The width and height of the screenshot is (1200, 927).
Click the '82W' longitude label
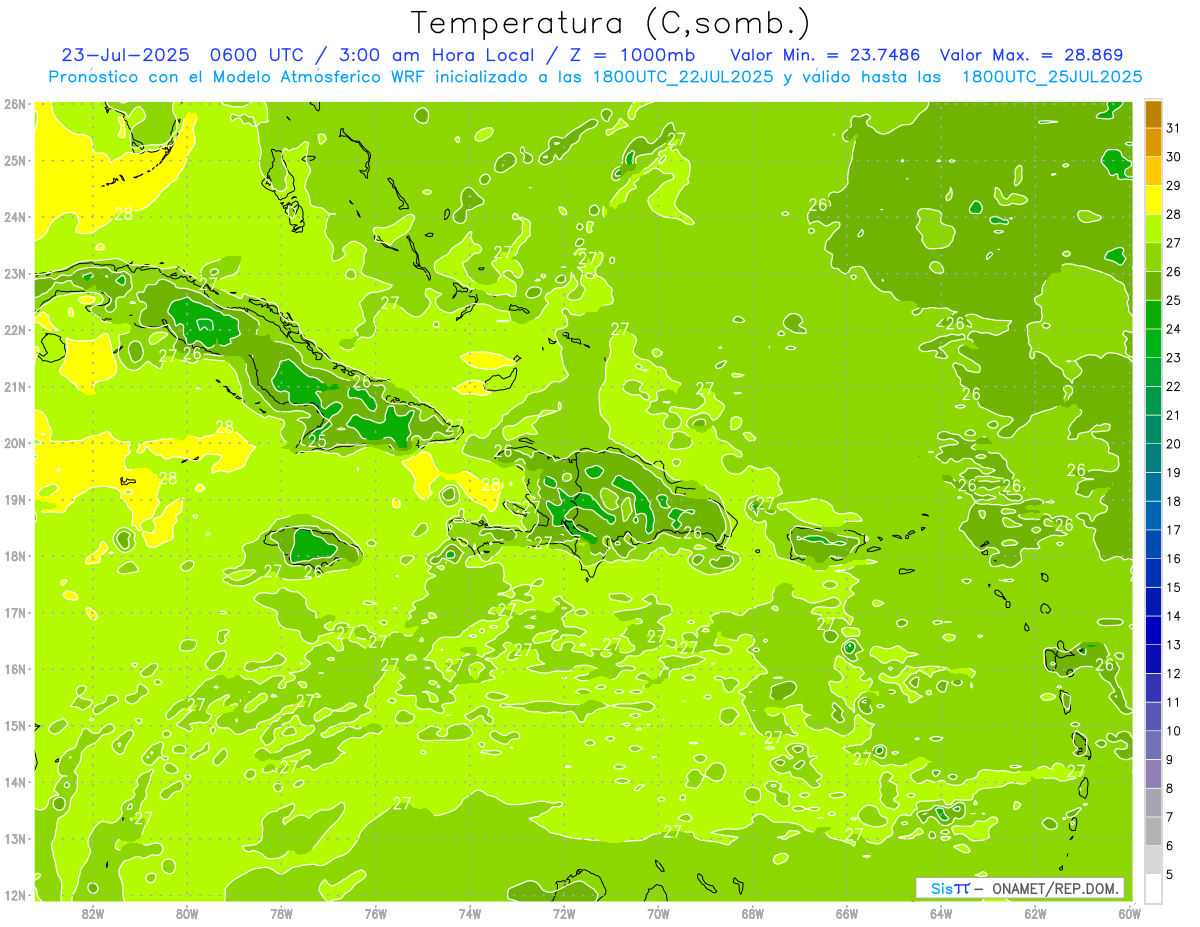(93, 912)
